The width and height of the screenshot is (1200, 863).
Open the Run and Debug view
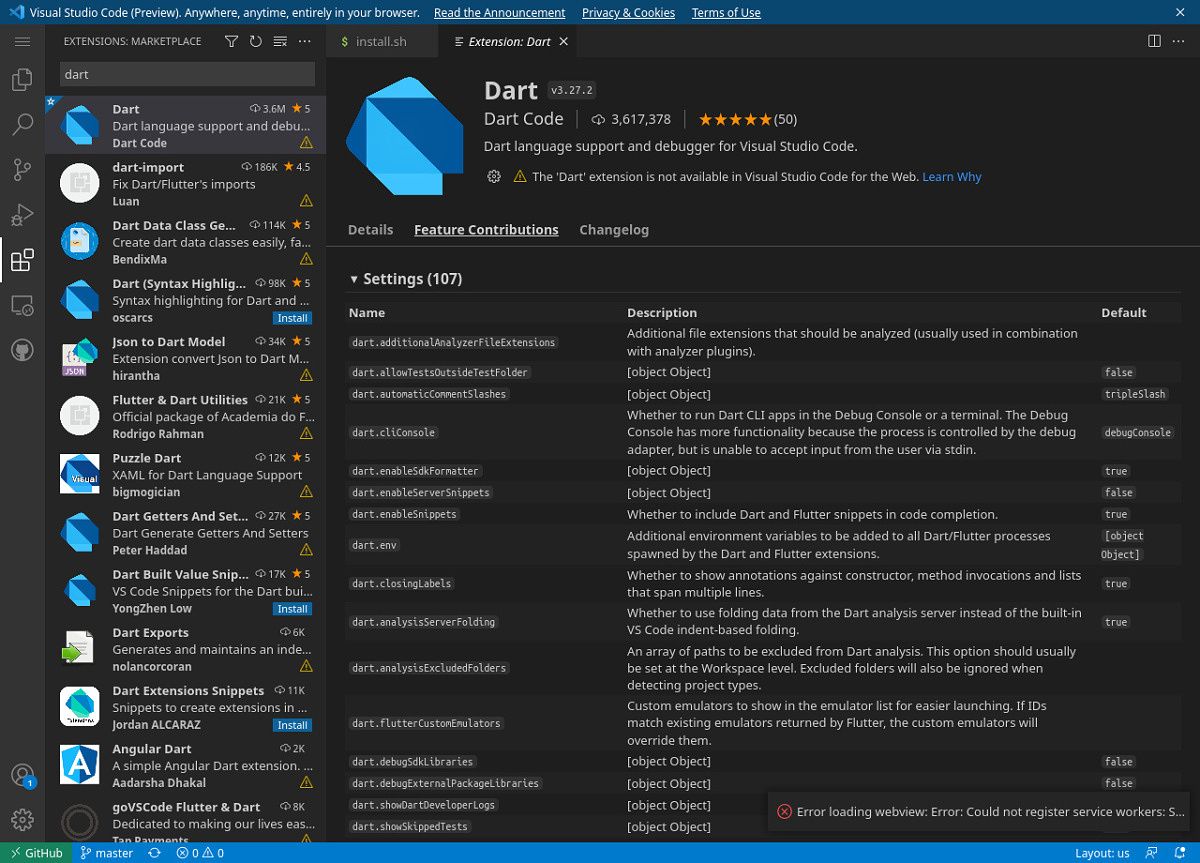pyautogui.click(x=22, y=215)
